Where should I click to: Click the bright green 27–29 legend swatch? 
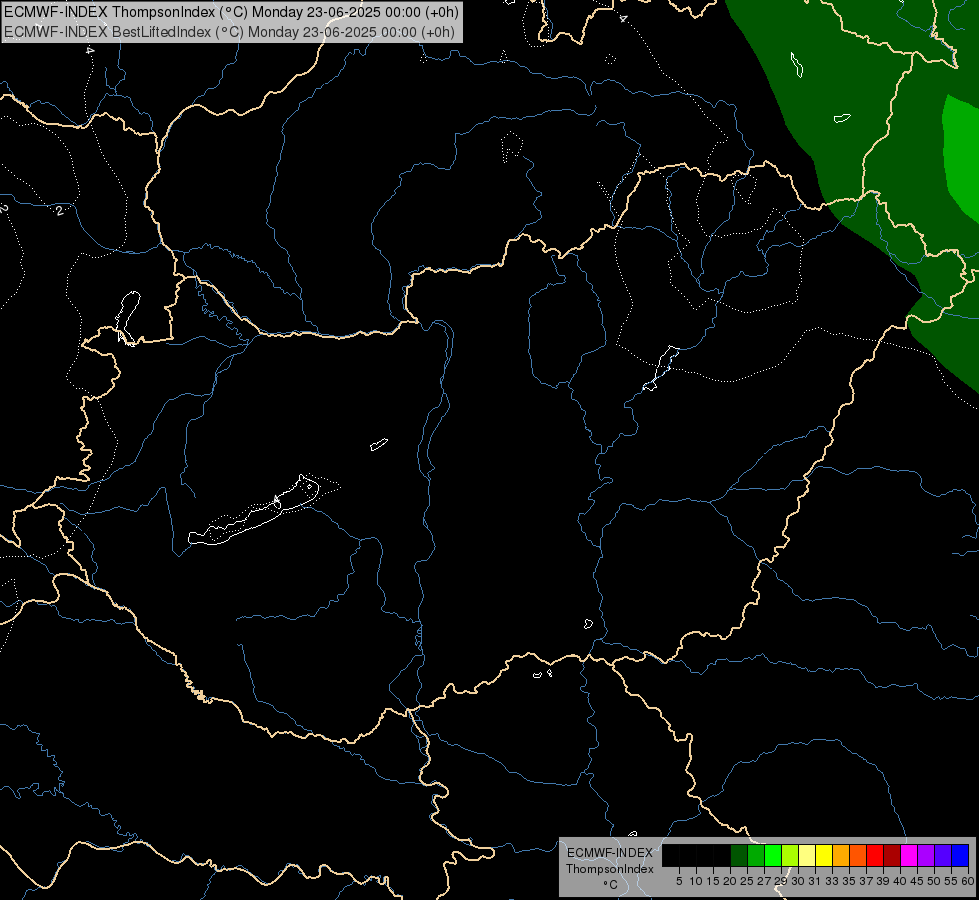tap(773, 855)
